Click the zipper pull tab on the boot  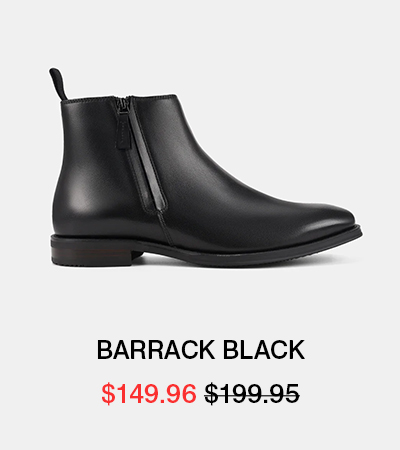[122, 130]
